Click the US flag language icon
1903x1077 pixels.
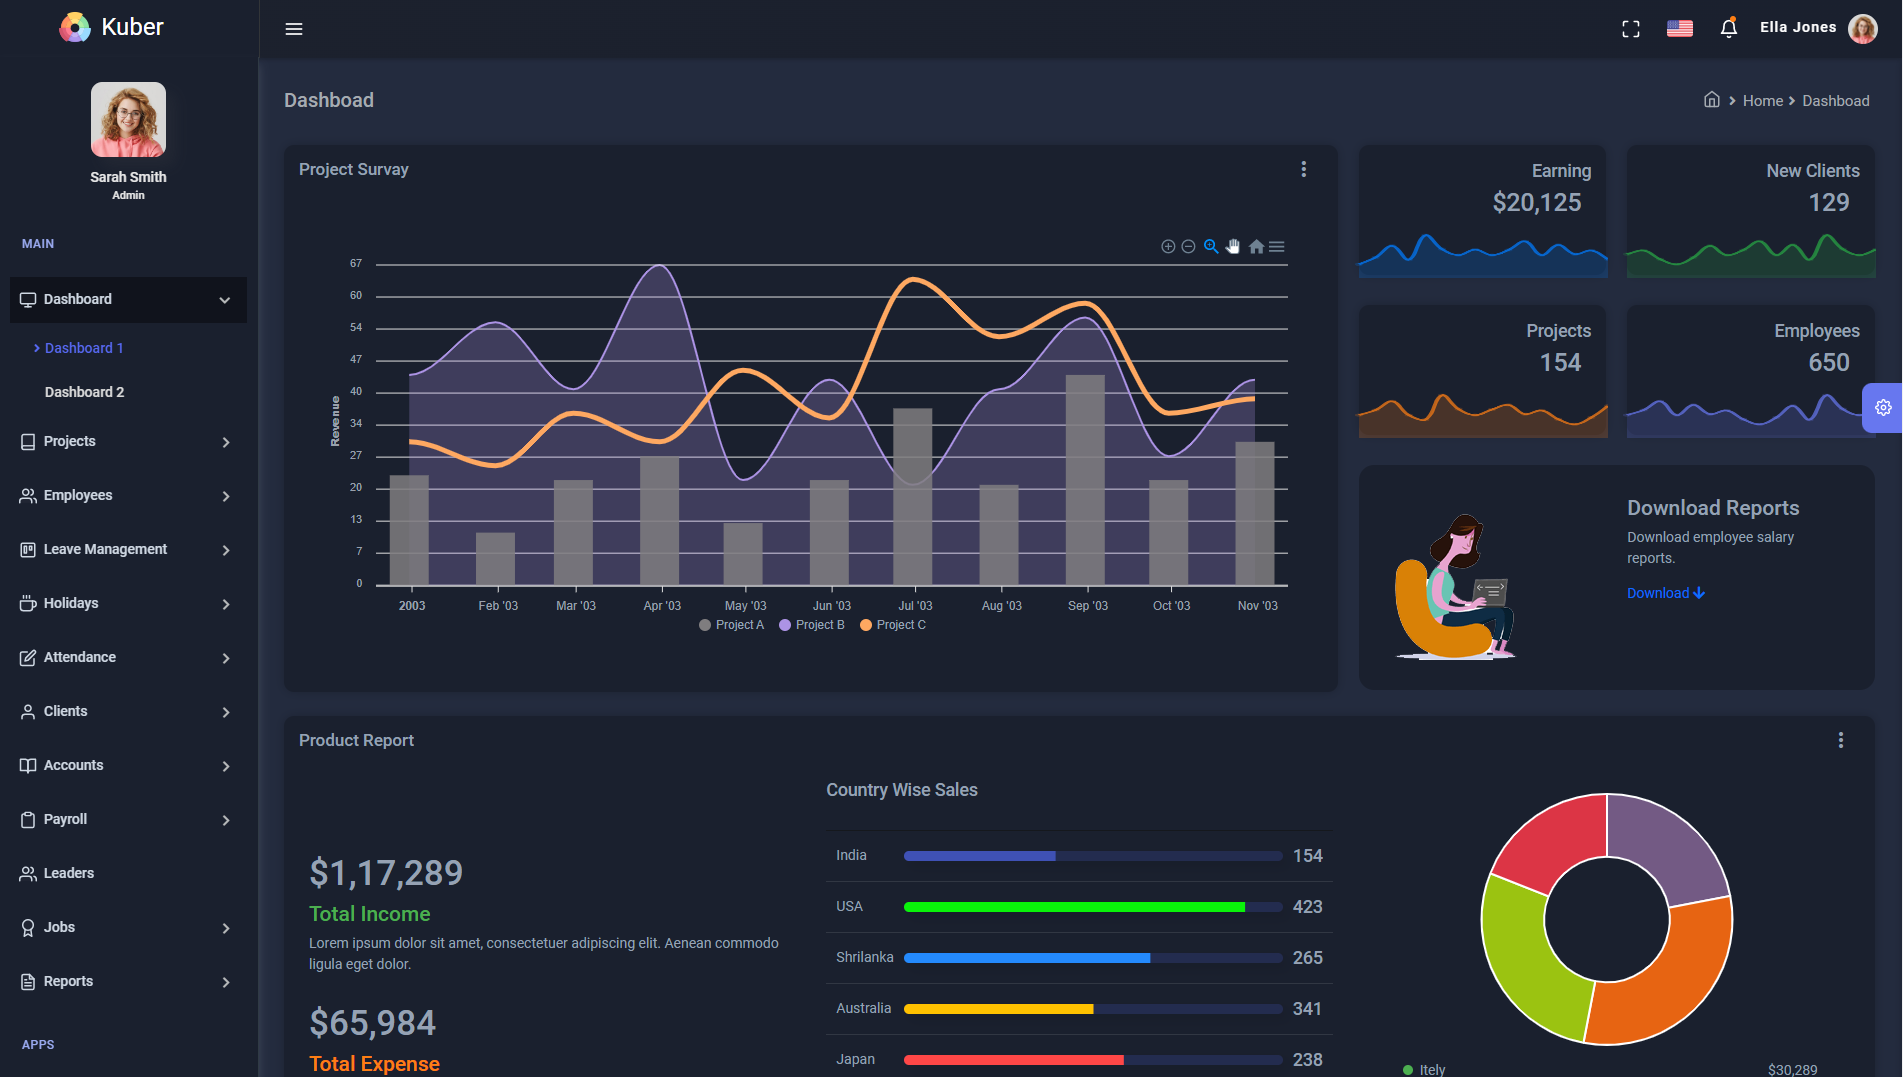pyautogui.click(x=1679, y=28)
